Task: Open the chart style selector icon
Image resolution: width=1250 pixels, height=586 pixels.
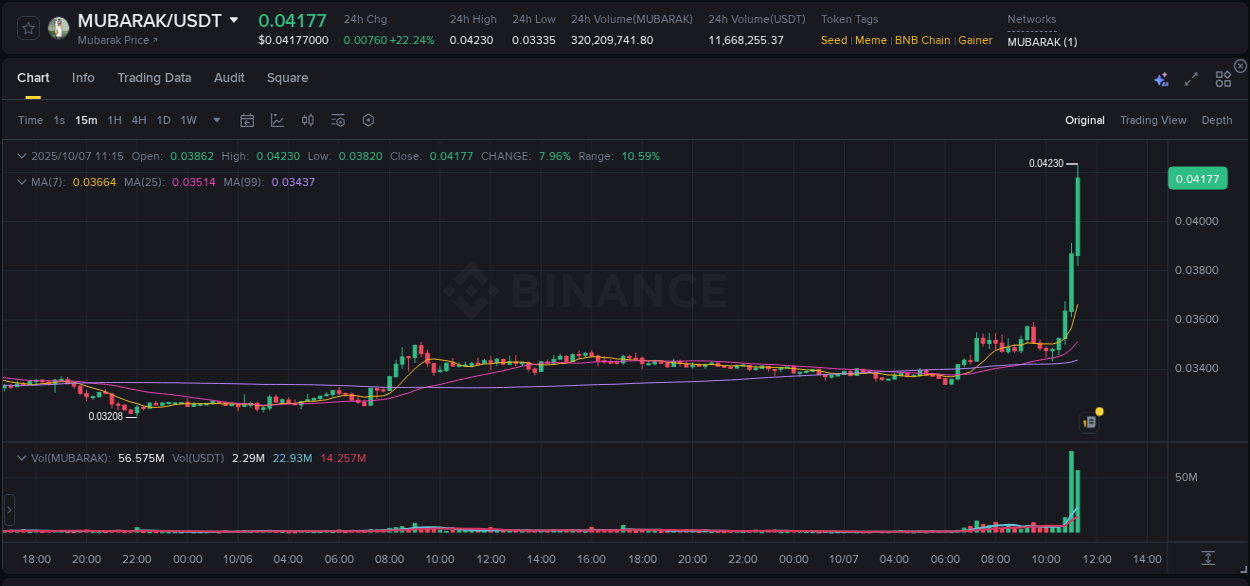Action: click(277, 120)
